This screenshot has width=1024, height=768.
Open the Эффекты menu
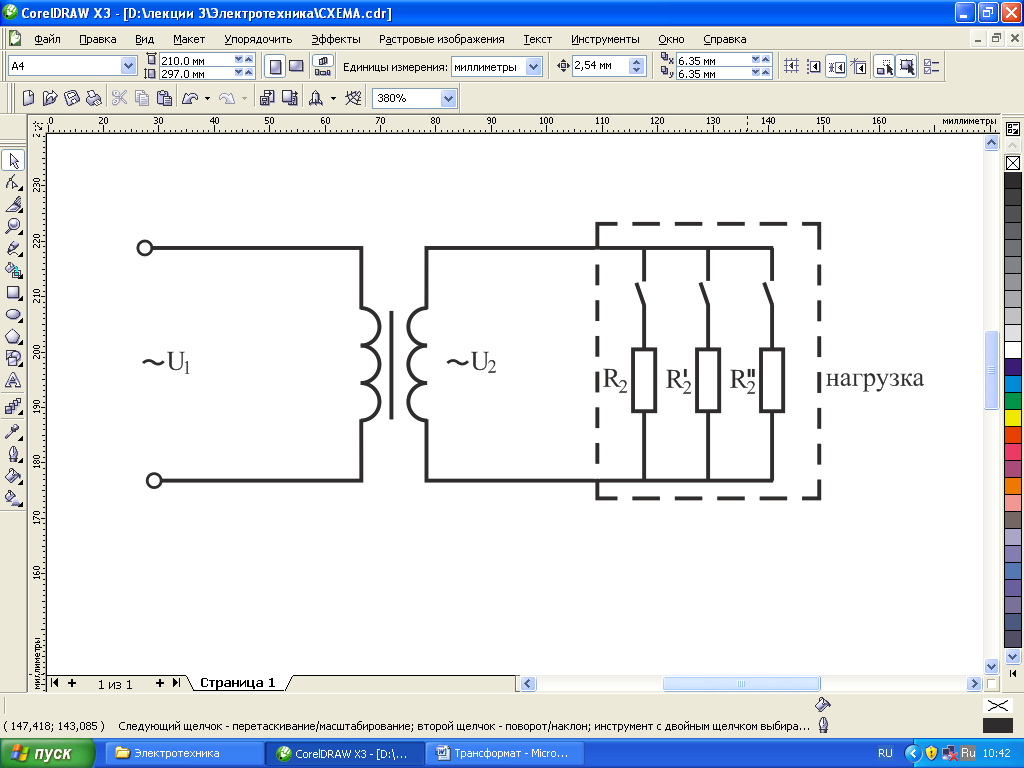(x=336, y=39)
